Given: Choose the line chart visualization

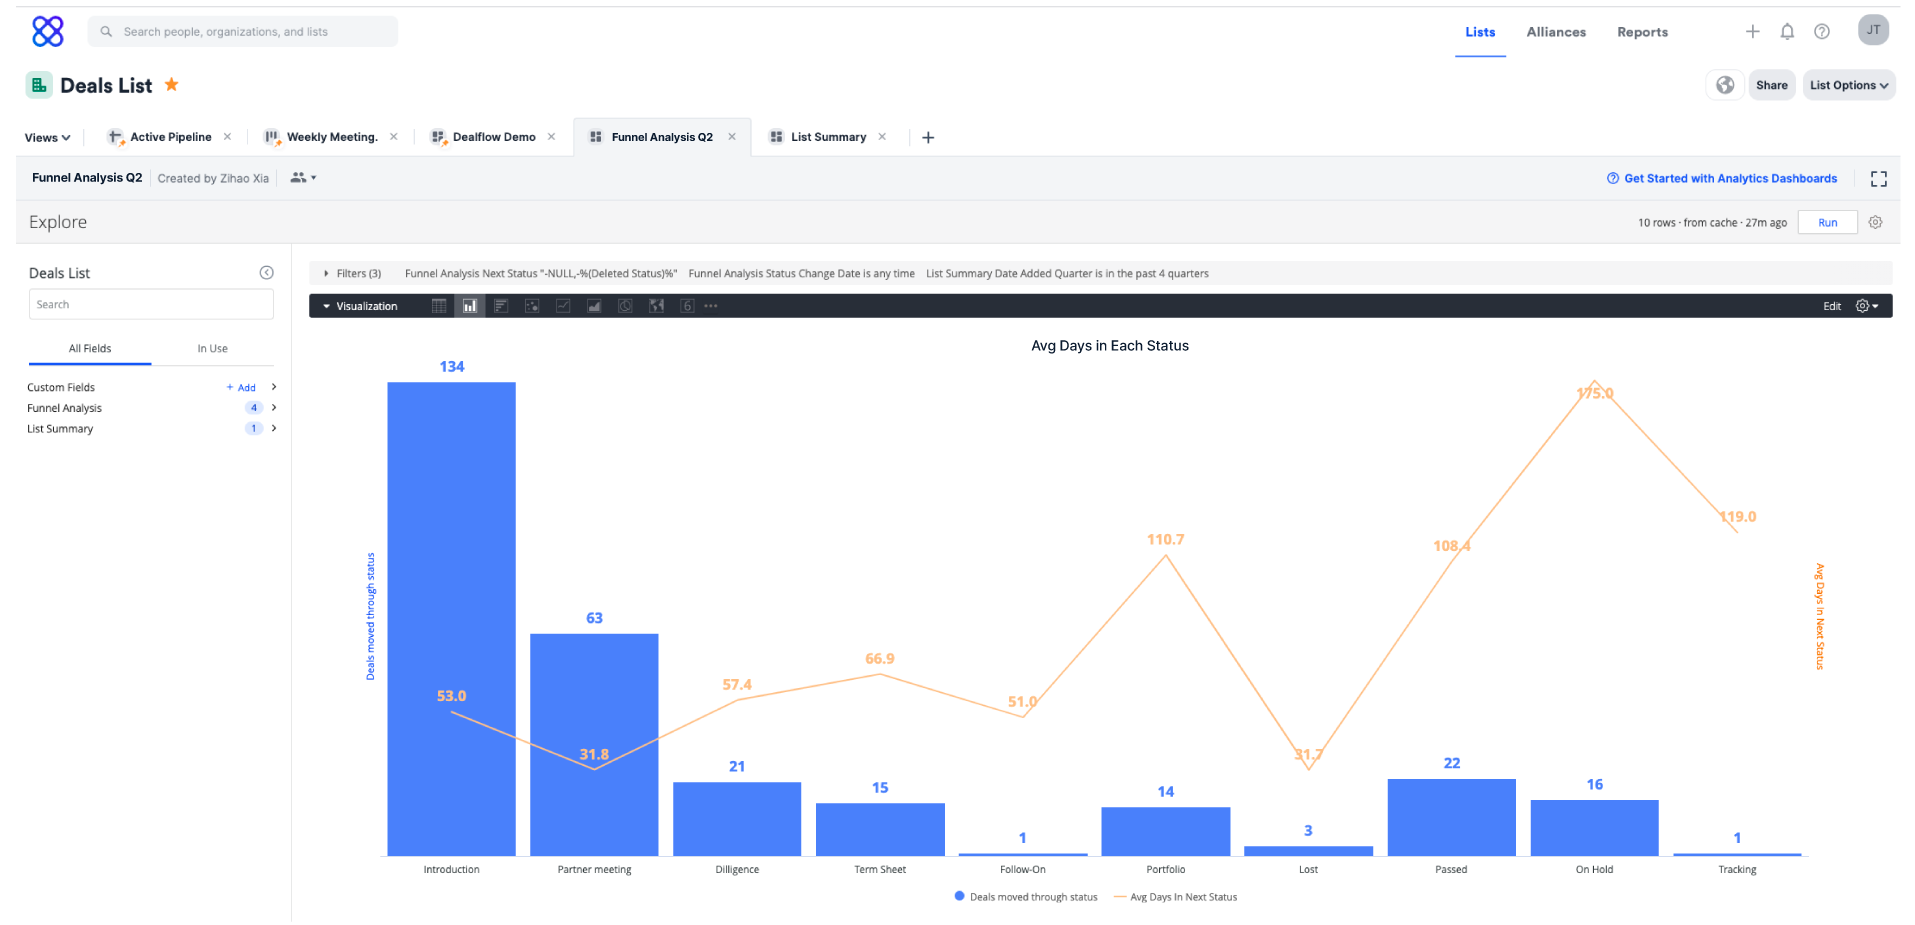Looking at the screenshot, I should click(563, 306).
